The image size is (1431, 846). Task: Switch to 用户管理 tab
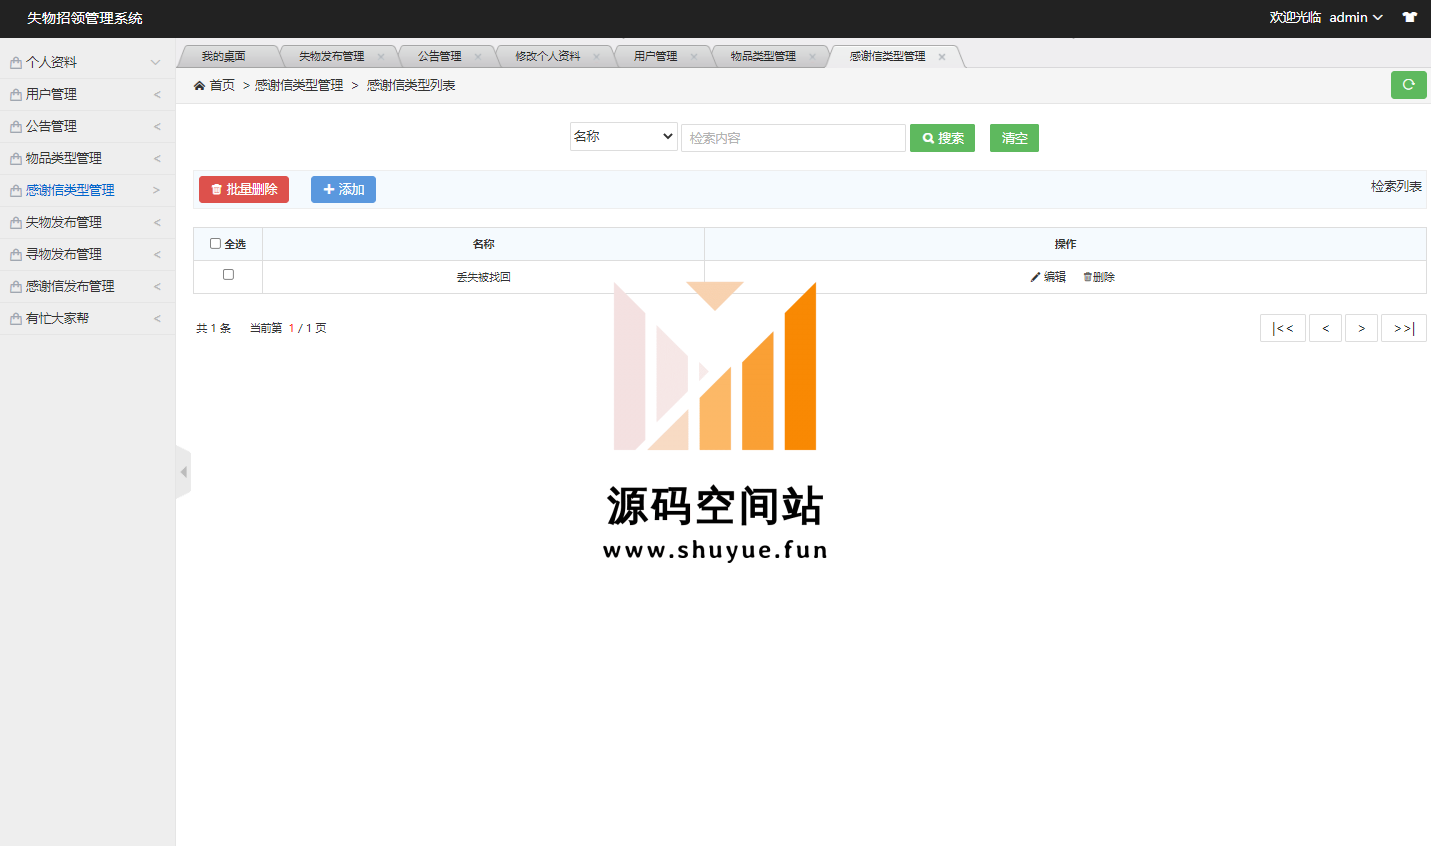[655, 57]
